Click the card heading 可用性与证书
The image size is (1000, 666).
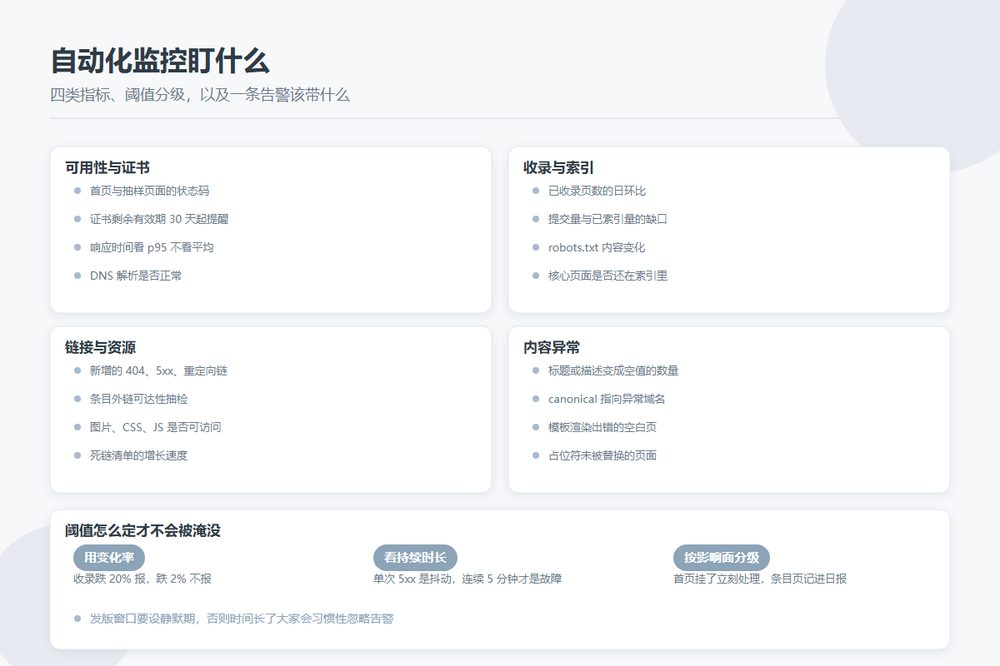(x=107, y=168)
